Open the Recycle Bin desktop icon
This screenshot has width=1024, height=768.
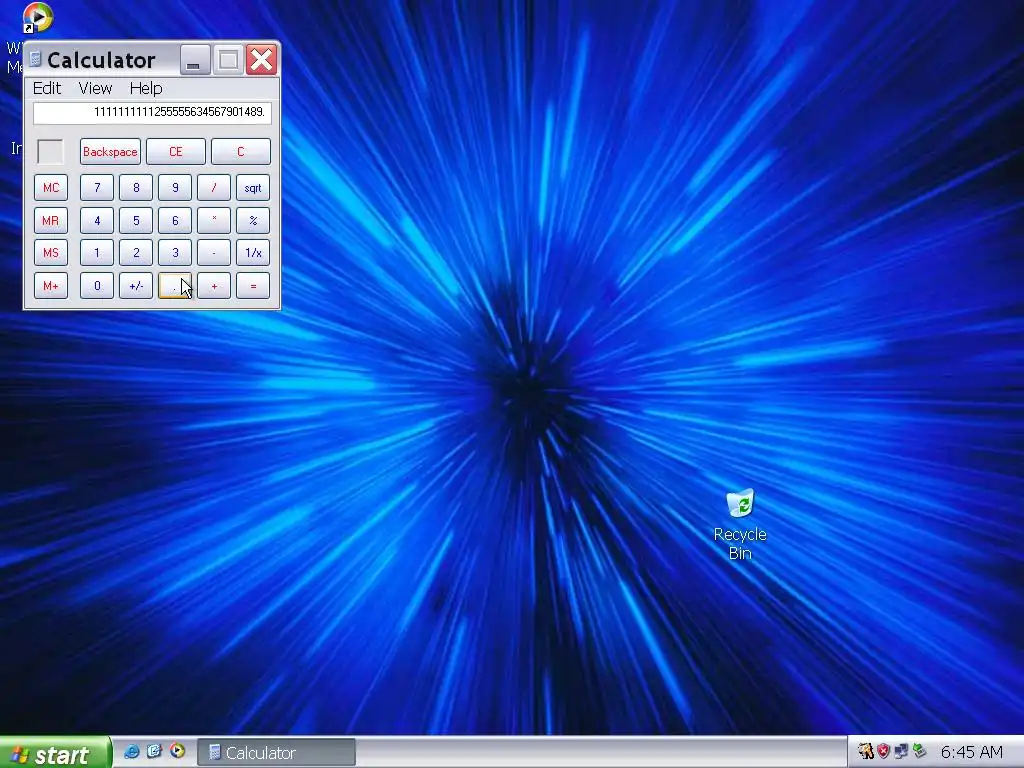(740, 524)
